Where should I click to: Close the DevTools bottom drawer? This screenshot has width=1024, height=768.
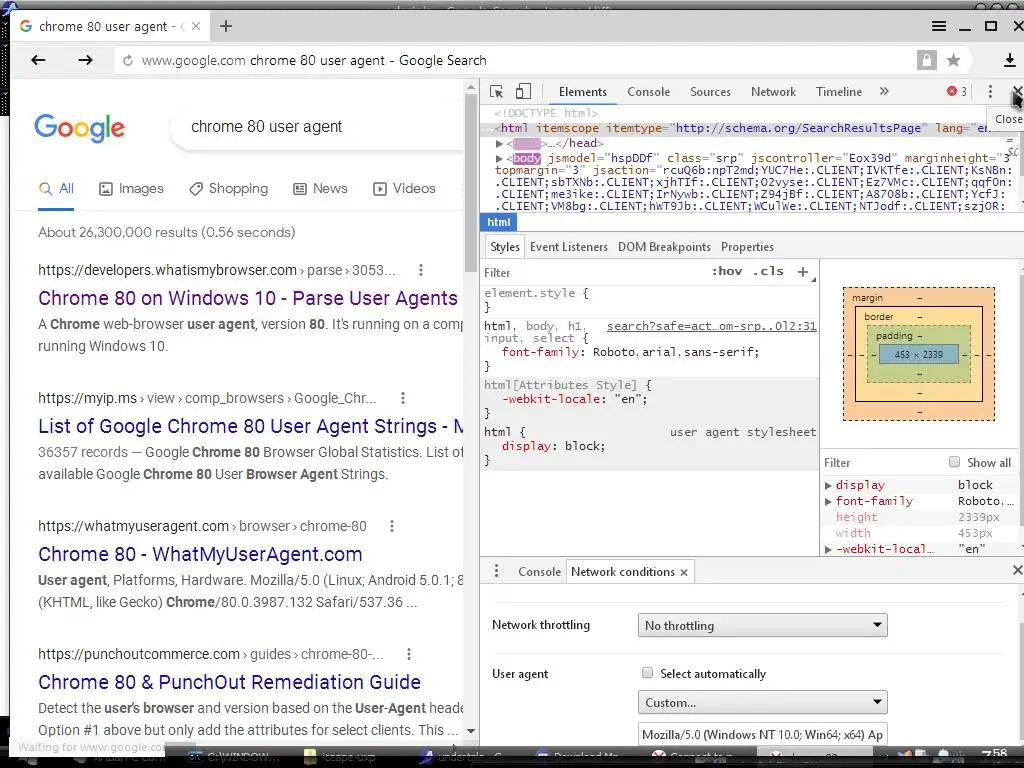(x=1017, y=570)
